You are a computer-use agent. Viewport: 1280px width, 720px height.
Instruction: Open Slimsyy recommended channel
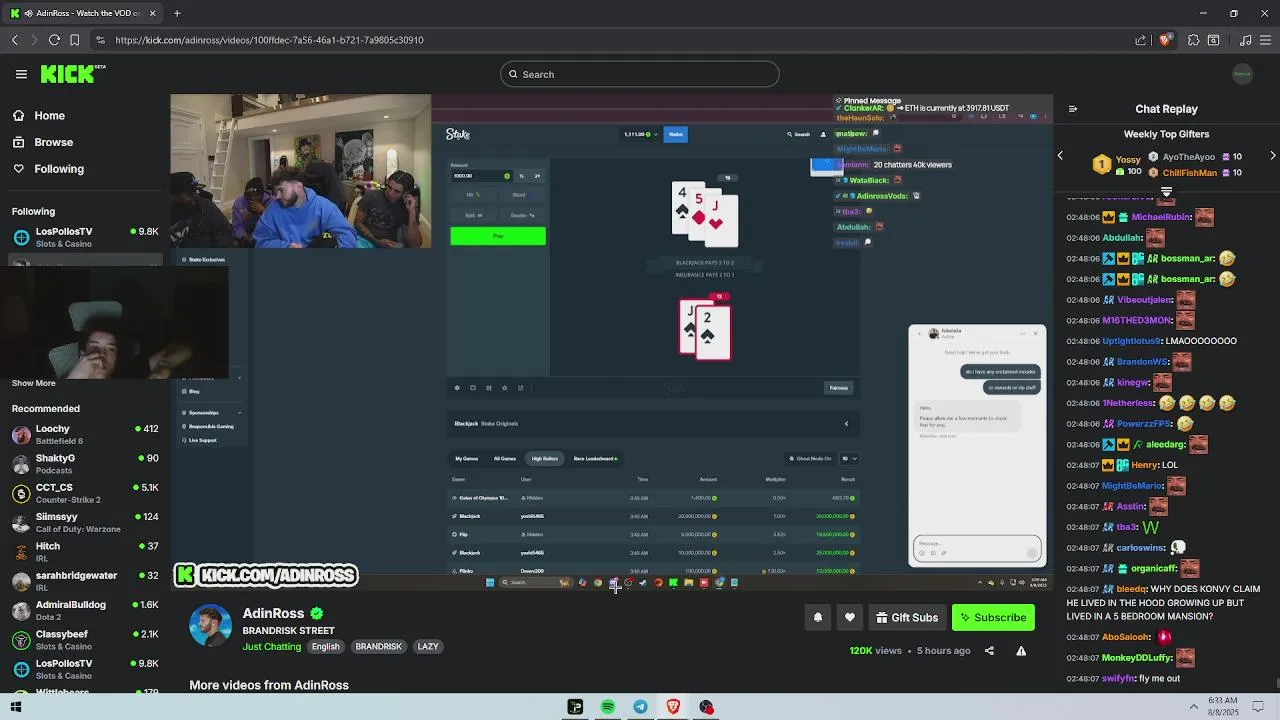point(85,522)
